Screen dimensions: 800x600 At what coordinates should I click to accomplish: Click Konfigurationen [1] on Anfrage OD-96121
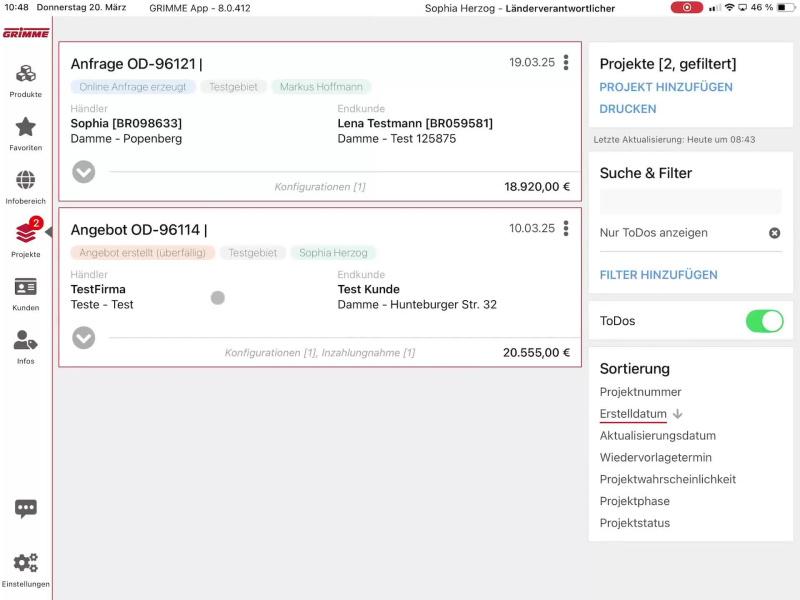click(320, 187)
